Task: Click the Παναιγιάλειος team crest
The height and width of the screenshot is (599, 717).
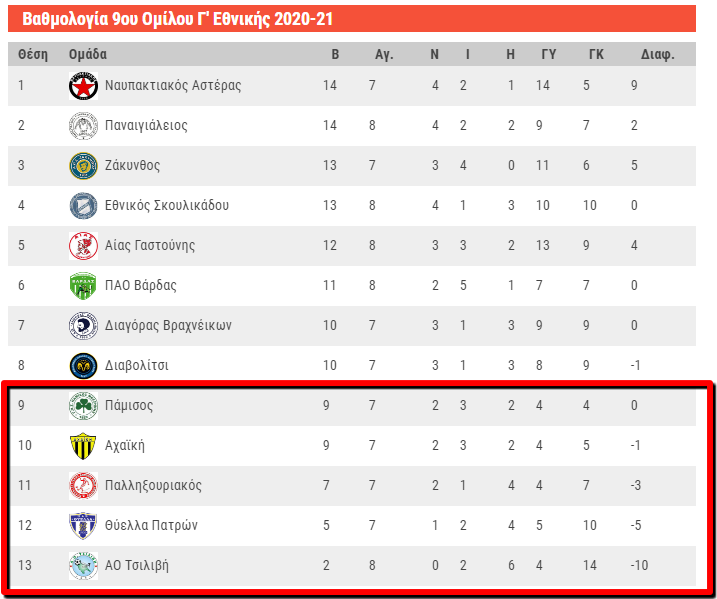Action: click(x=83, y=126)
